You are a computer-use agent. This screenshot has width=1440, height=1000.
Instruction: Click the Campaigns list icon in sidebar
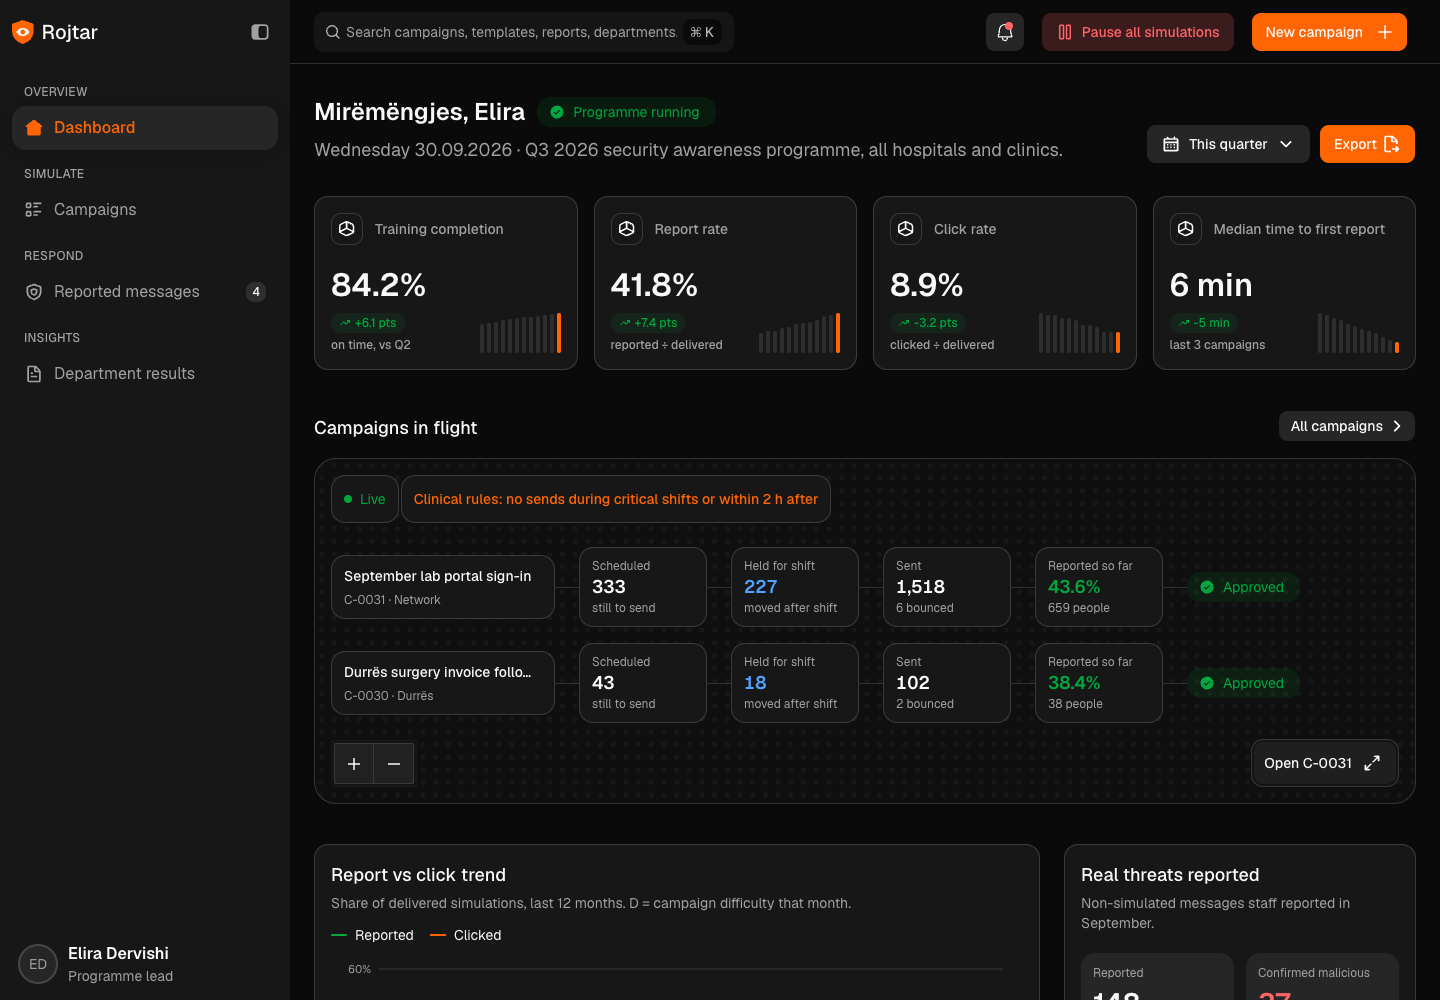[34, 210]
